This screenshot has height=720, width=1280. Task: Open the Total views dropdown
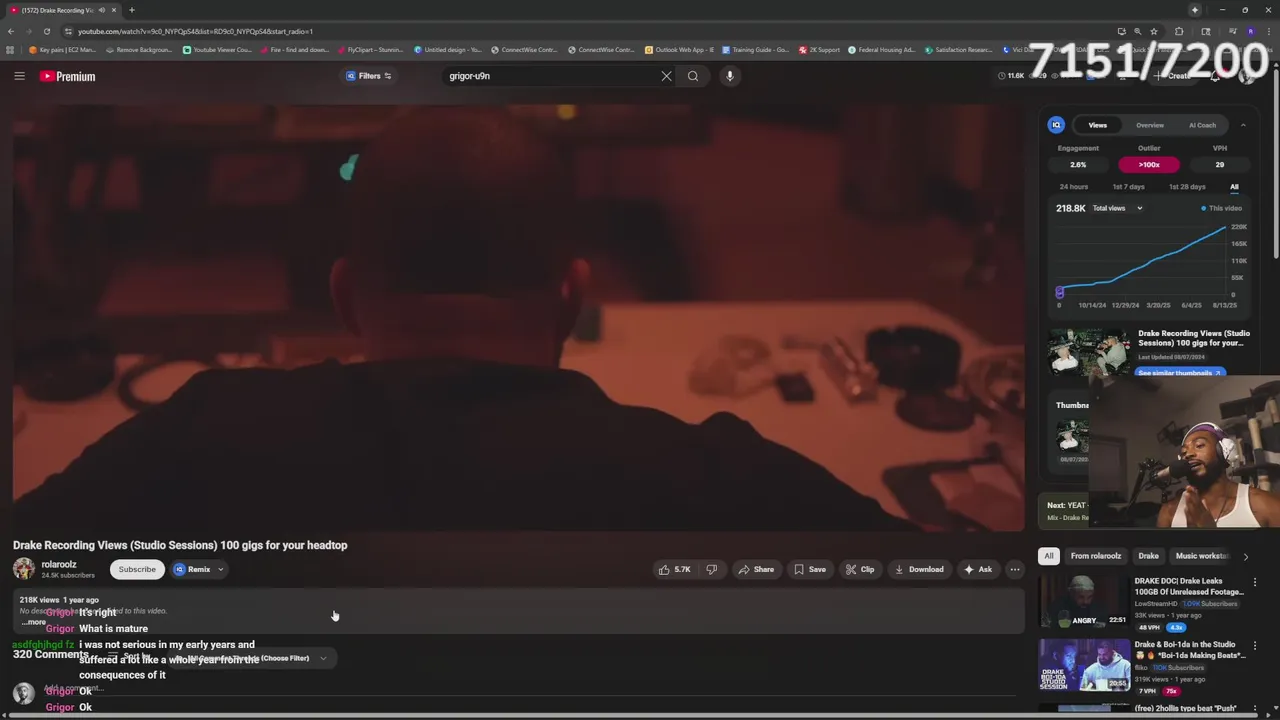(1117, 208)
